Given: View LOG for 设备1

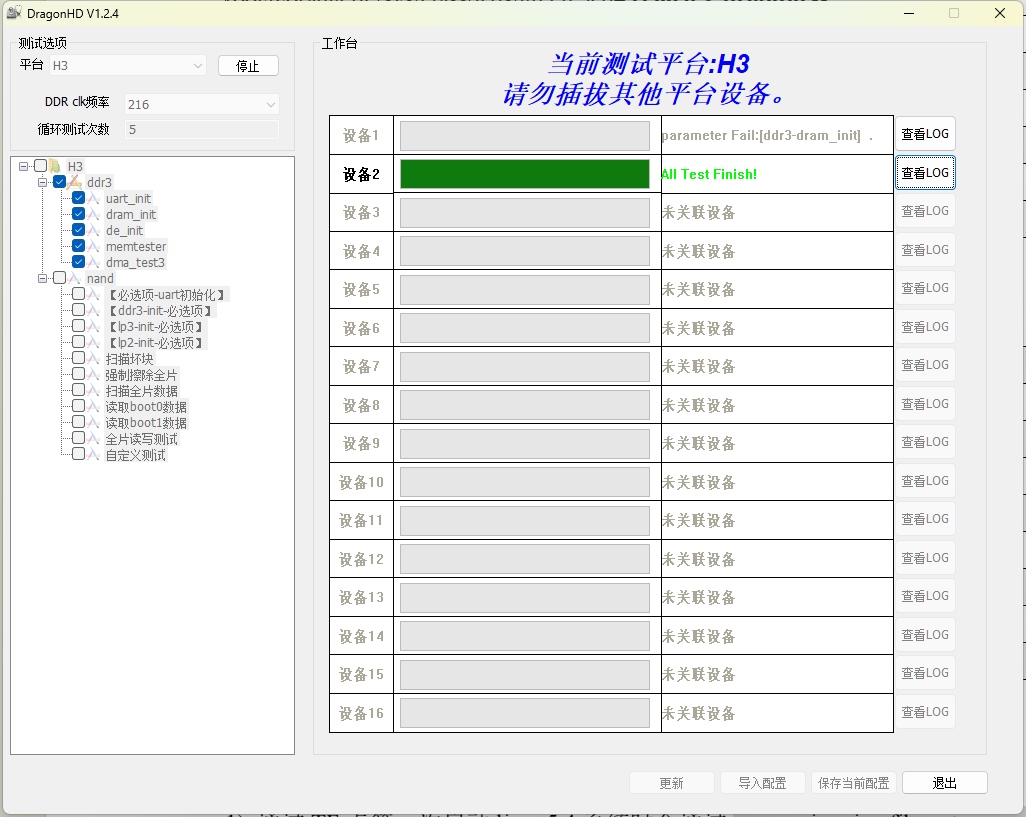Looking at the screenshot, I should coord(925,134).
